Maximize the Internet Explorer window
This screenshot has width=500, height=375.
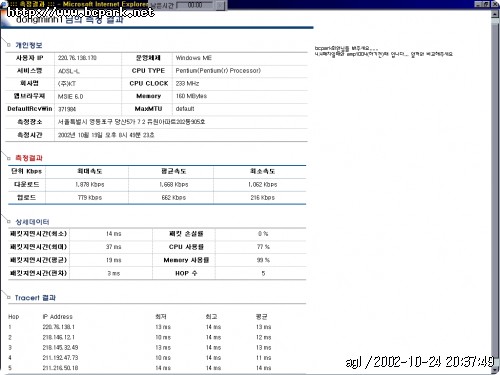486,4
